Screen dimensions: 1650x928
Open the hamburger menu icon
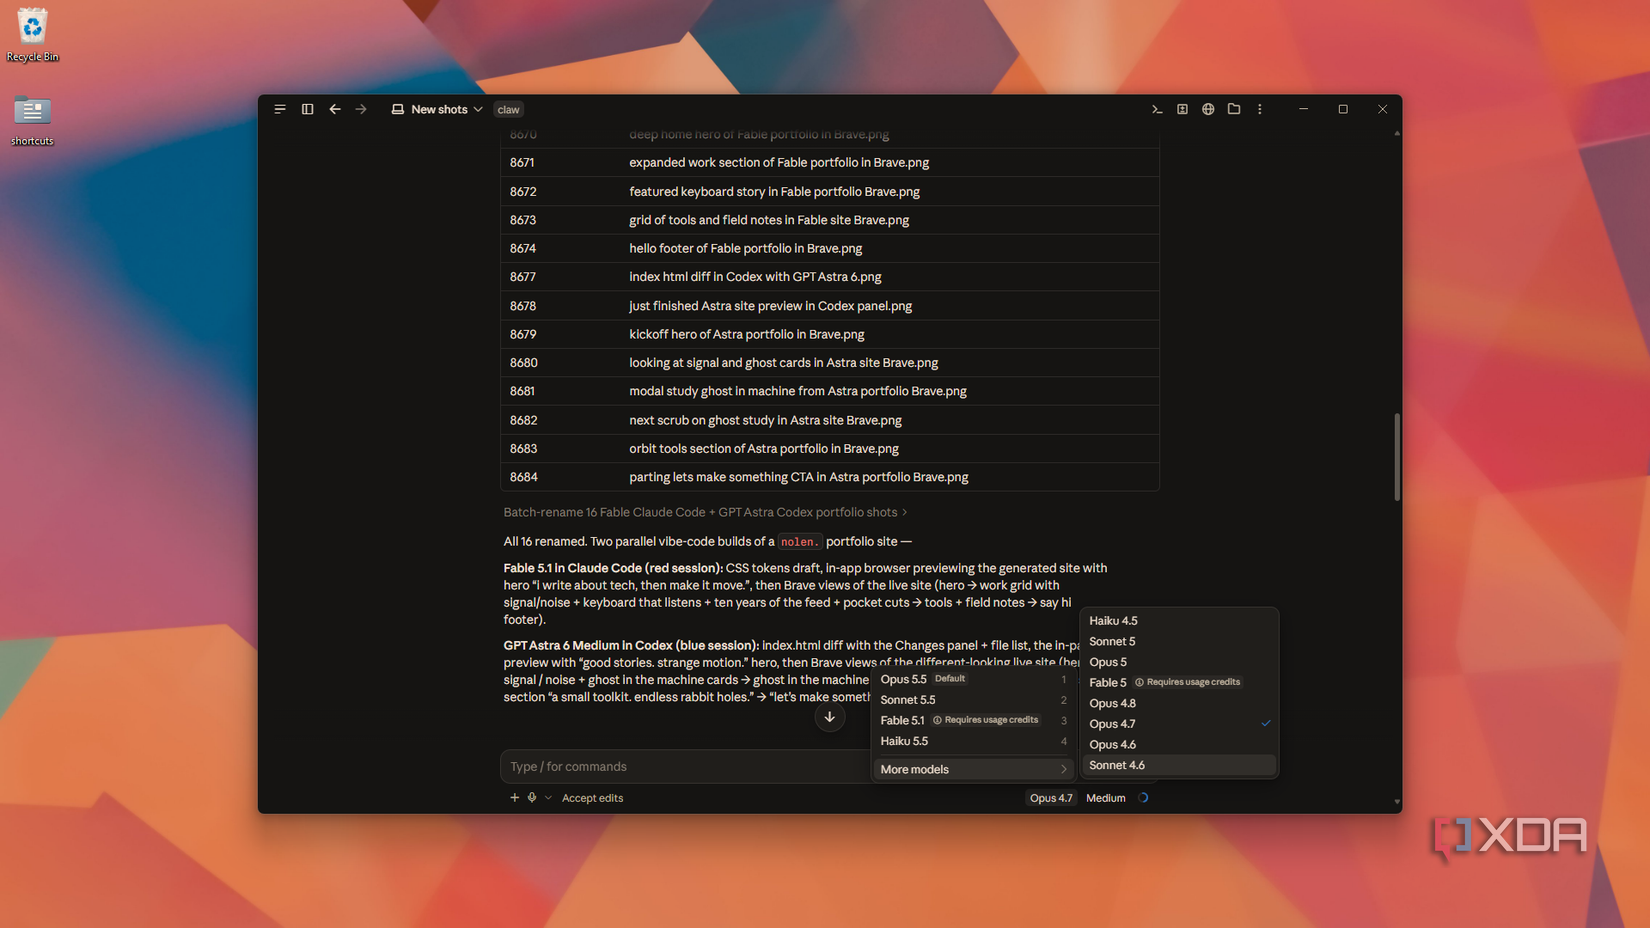coord(280,109)
